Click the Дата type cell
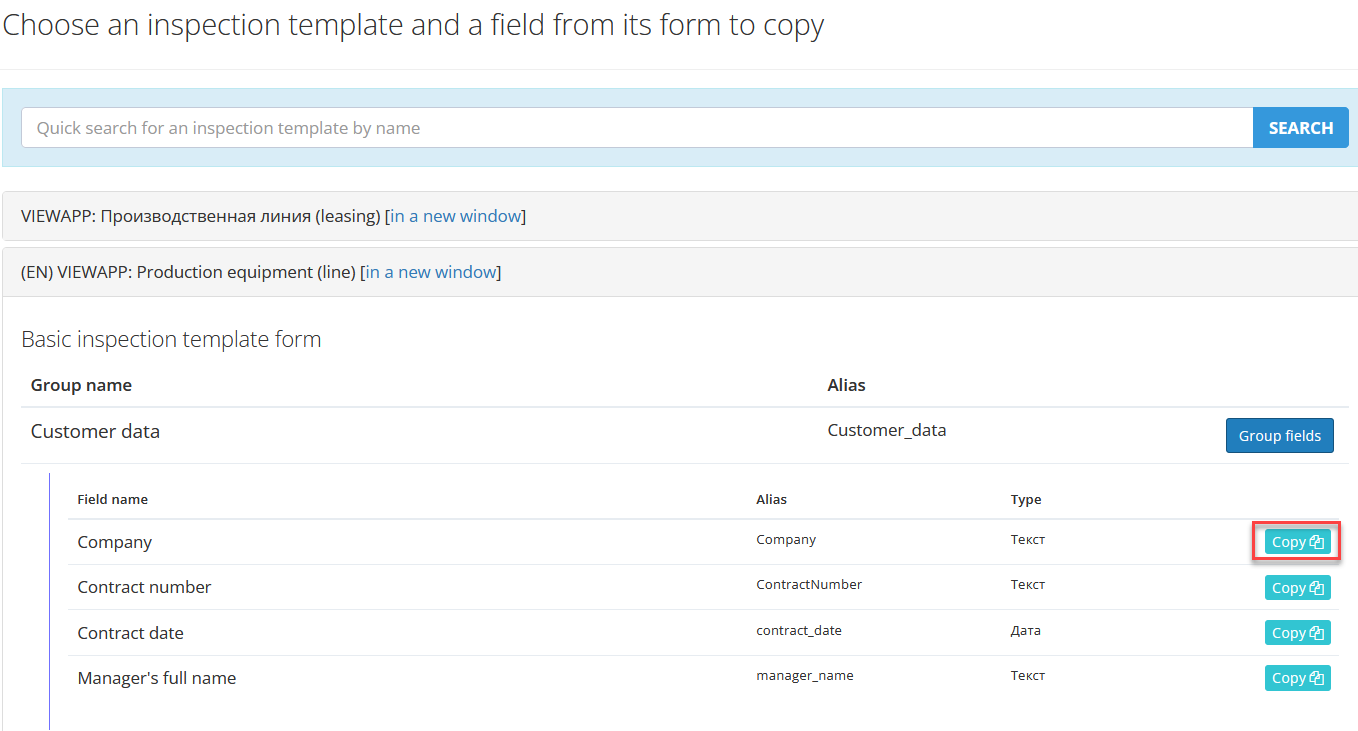This screenshot has width=1358, height=731. (1026, 630)
